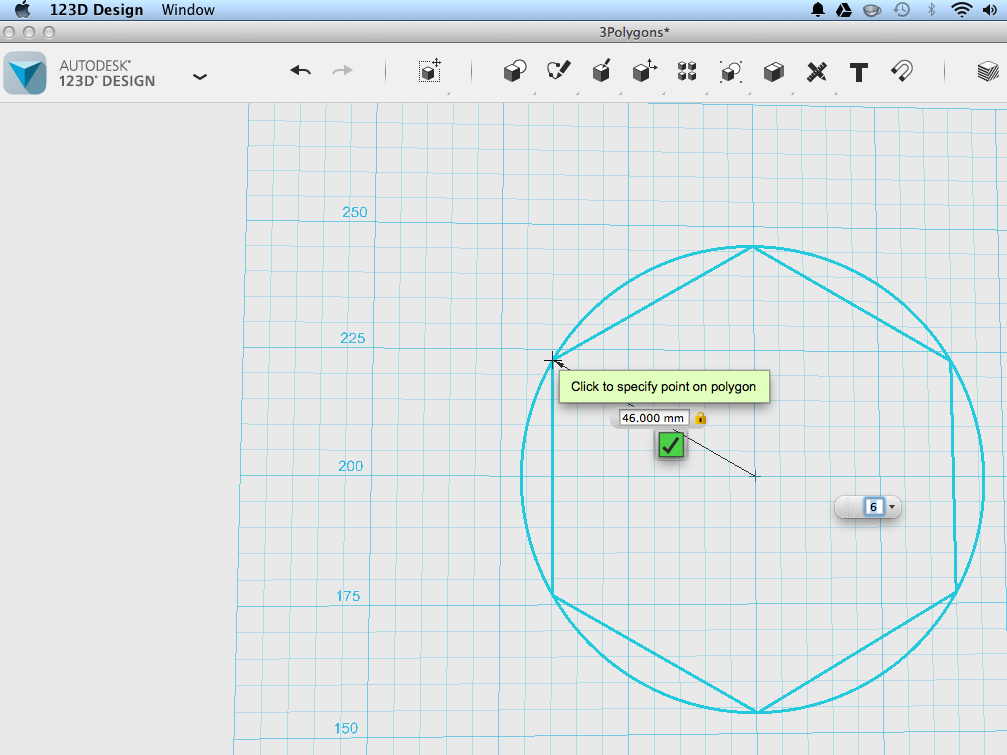This screenshot has width=1007, height=755.
Task: Click the 225 grid label
Action: (353, 338)
